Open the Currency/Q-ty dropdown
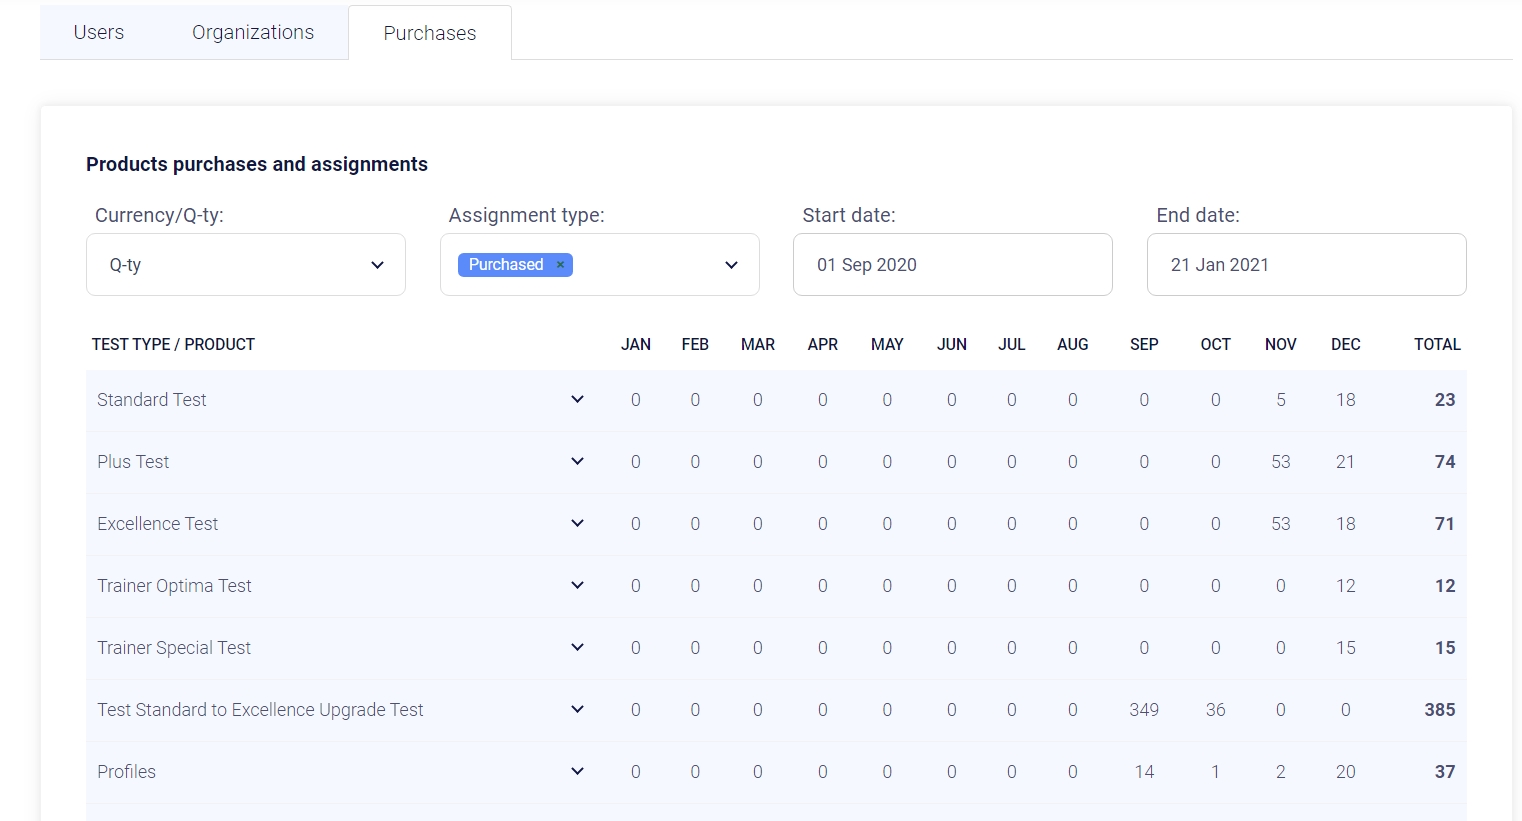 tap(246, 265)
